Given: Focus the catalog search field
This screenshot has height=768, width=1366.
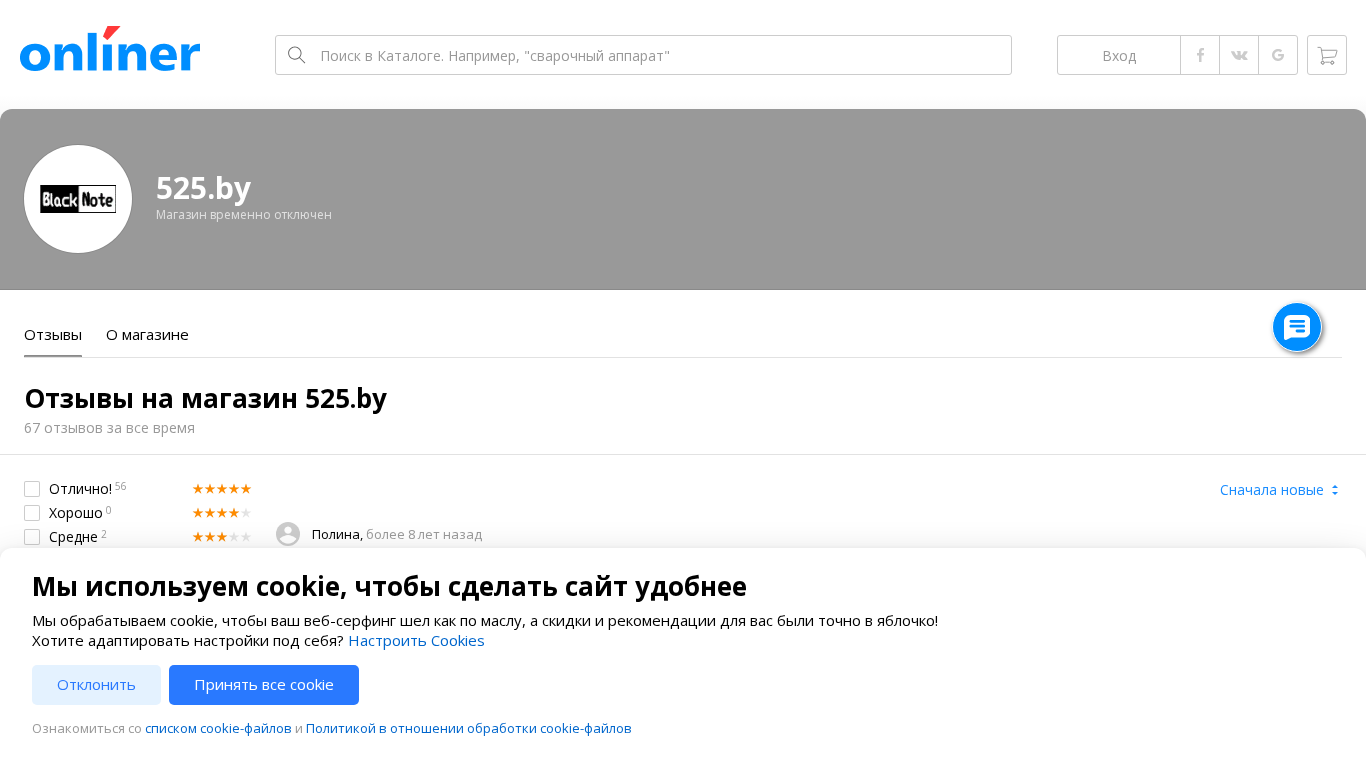Looking at the screenshot, I should [643, 55].
